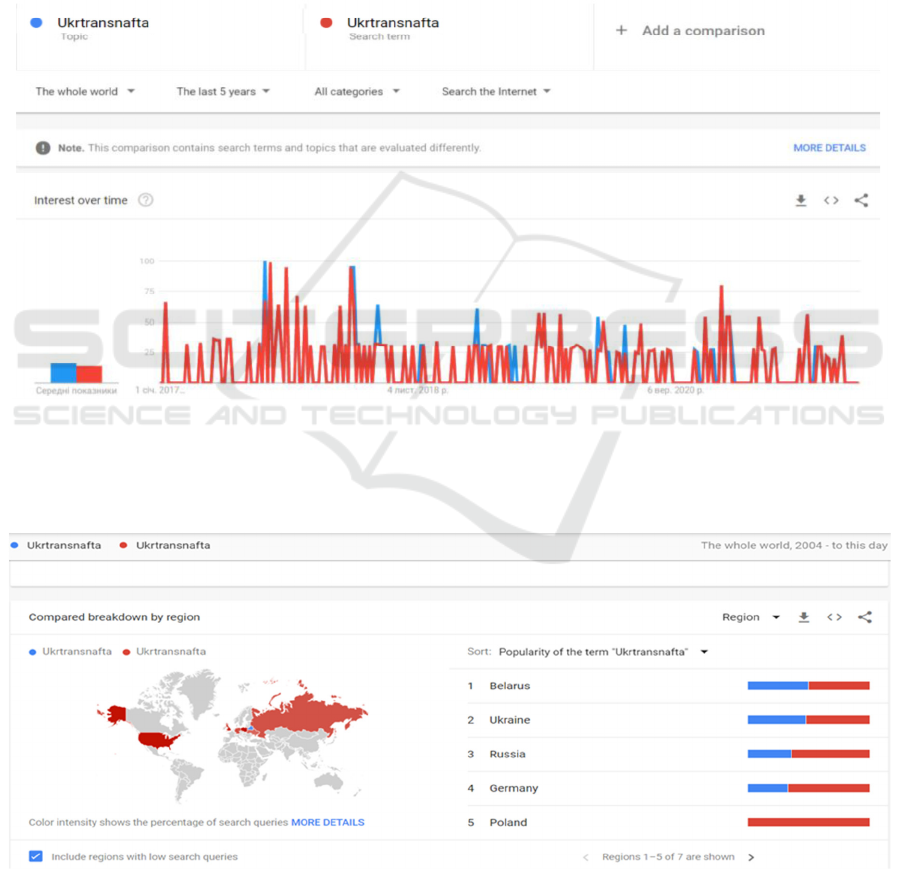Open help for Interest over time
Image resolution: width=901 pixels, height=869 pixels.
click(x=146, y=200)
